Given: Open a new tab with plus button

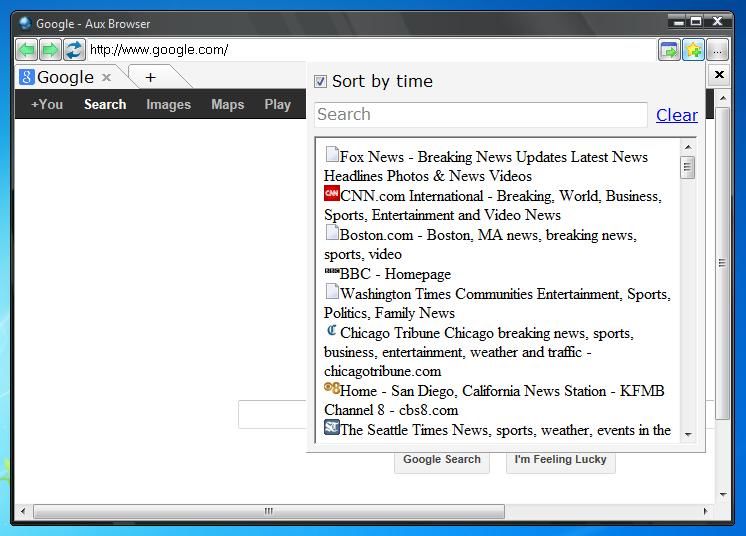Looking at the screenshot, I should tap(150, 77).
